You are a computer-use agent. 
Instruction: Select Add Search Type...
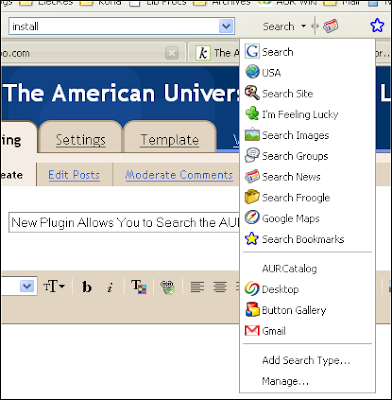(307, 360)
